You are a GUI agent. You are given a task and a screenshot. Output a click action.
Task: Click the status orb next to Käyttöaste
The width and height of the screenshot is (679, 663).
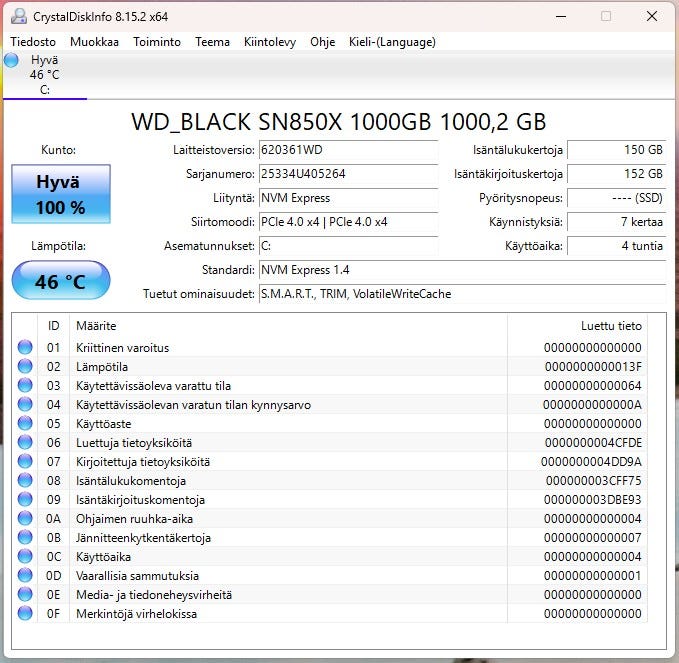(25, 424)
